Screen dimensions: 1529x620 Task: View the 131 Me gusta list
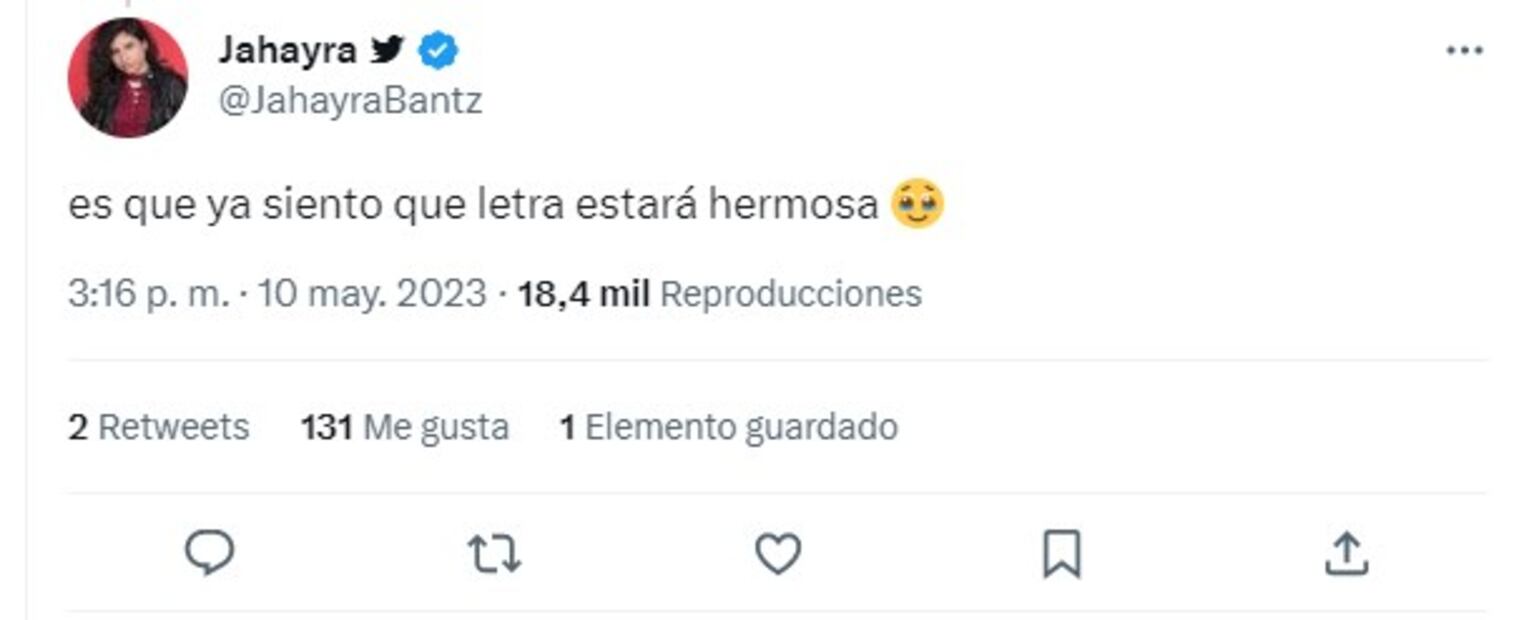point(403,427)
